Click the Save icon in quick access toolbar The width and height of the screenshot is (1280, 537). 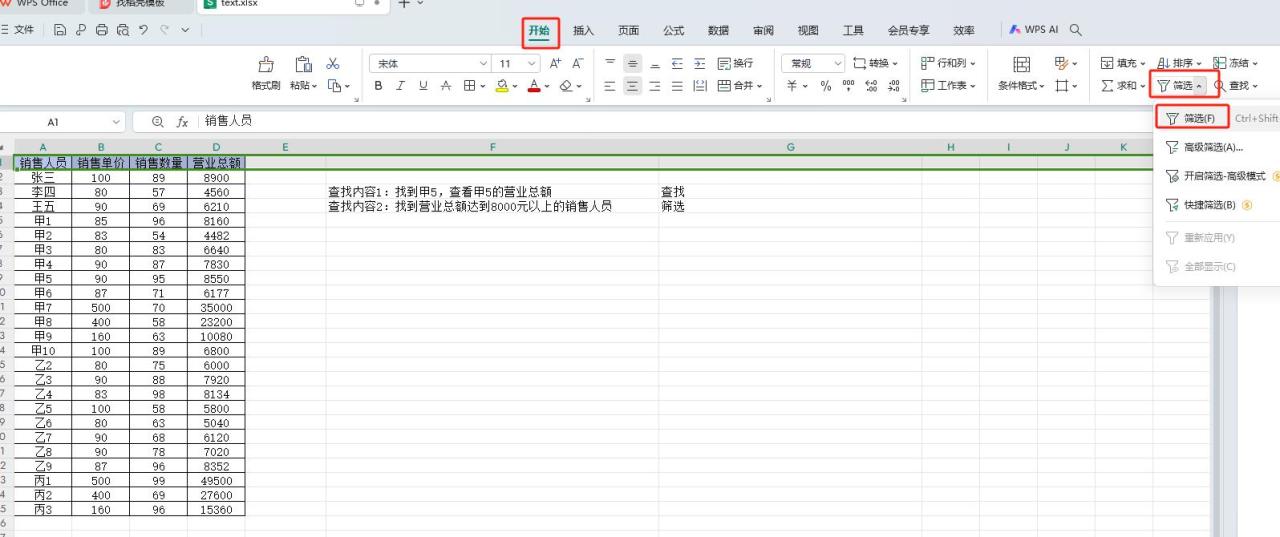point(61,30)
